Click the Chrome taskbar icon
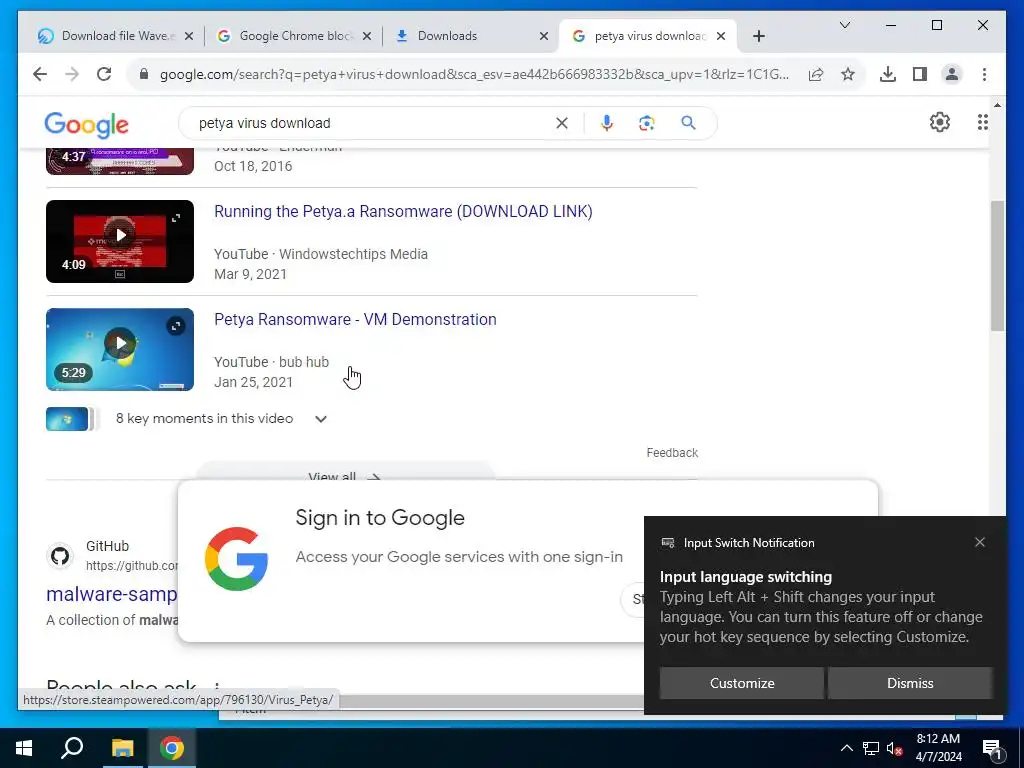1024x768 pixels. tap(172, 748)
